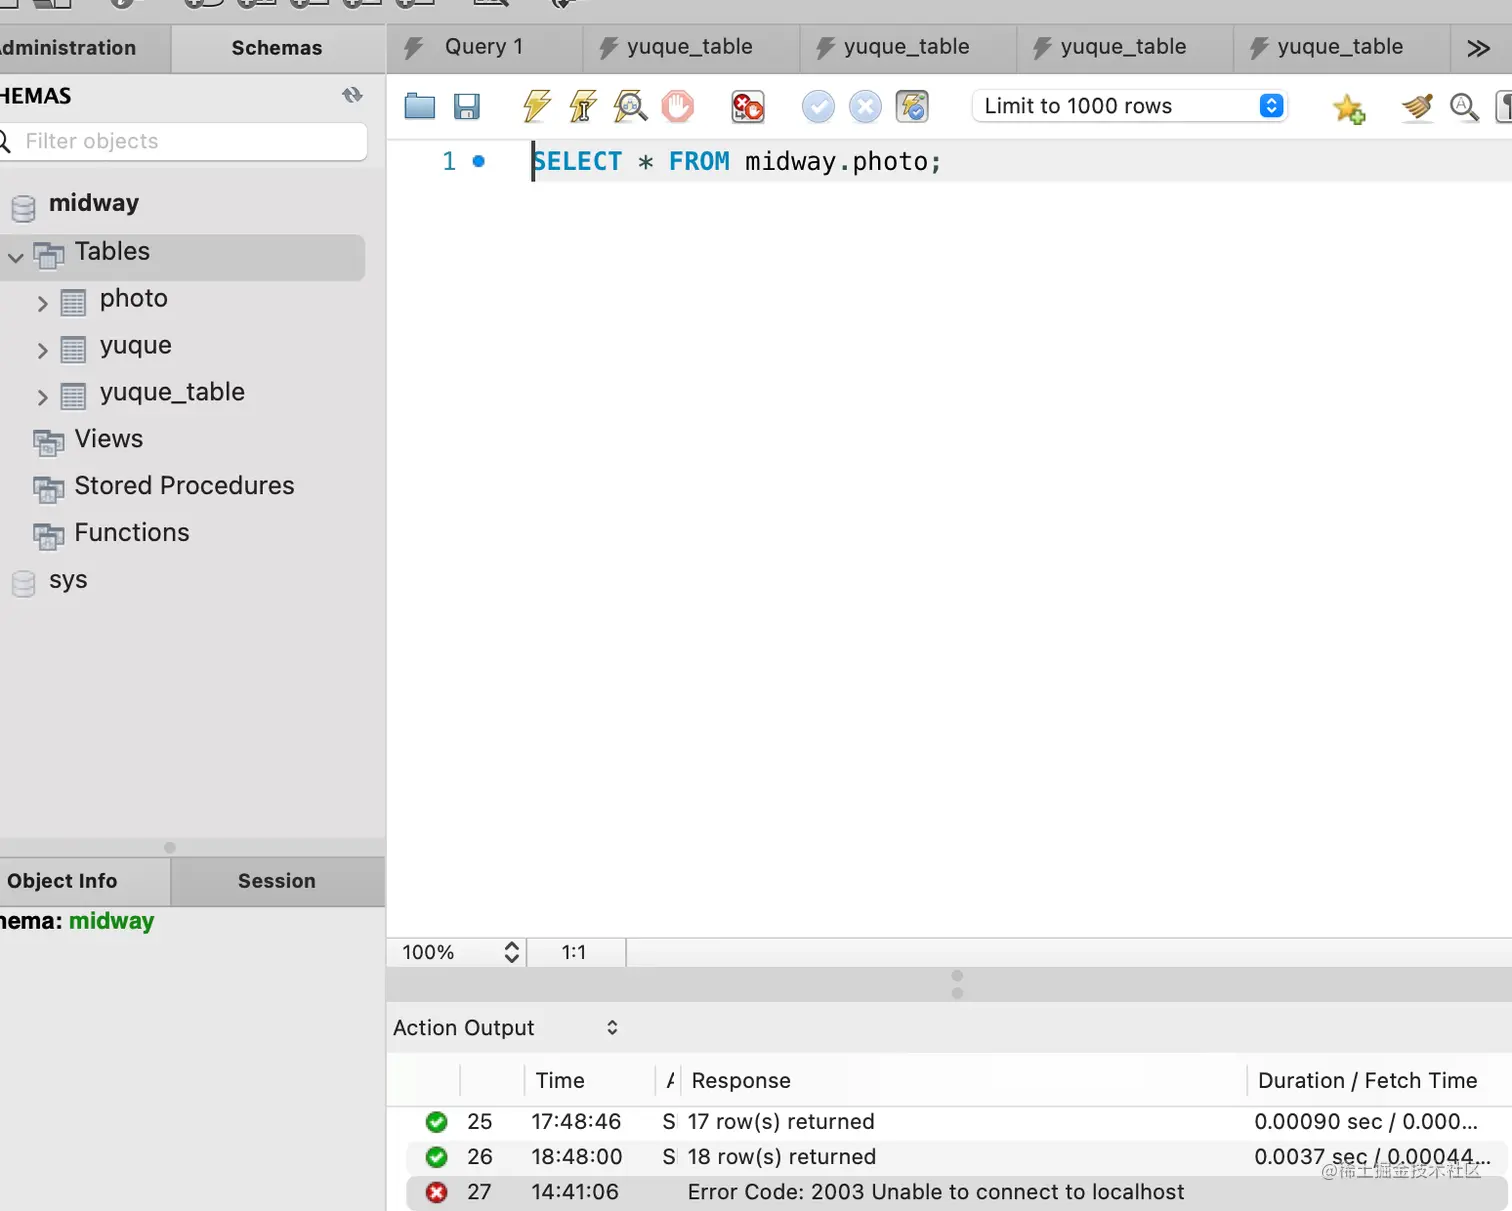Execute the query with the lightning bolt icon
1512x1211 pixels.
[537, 106]
